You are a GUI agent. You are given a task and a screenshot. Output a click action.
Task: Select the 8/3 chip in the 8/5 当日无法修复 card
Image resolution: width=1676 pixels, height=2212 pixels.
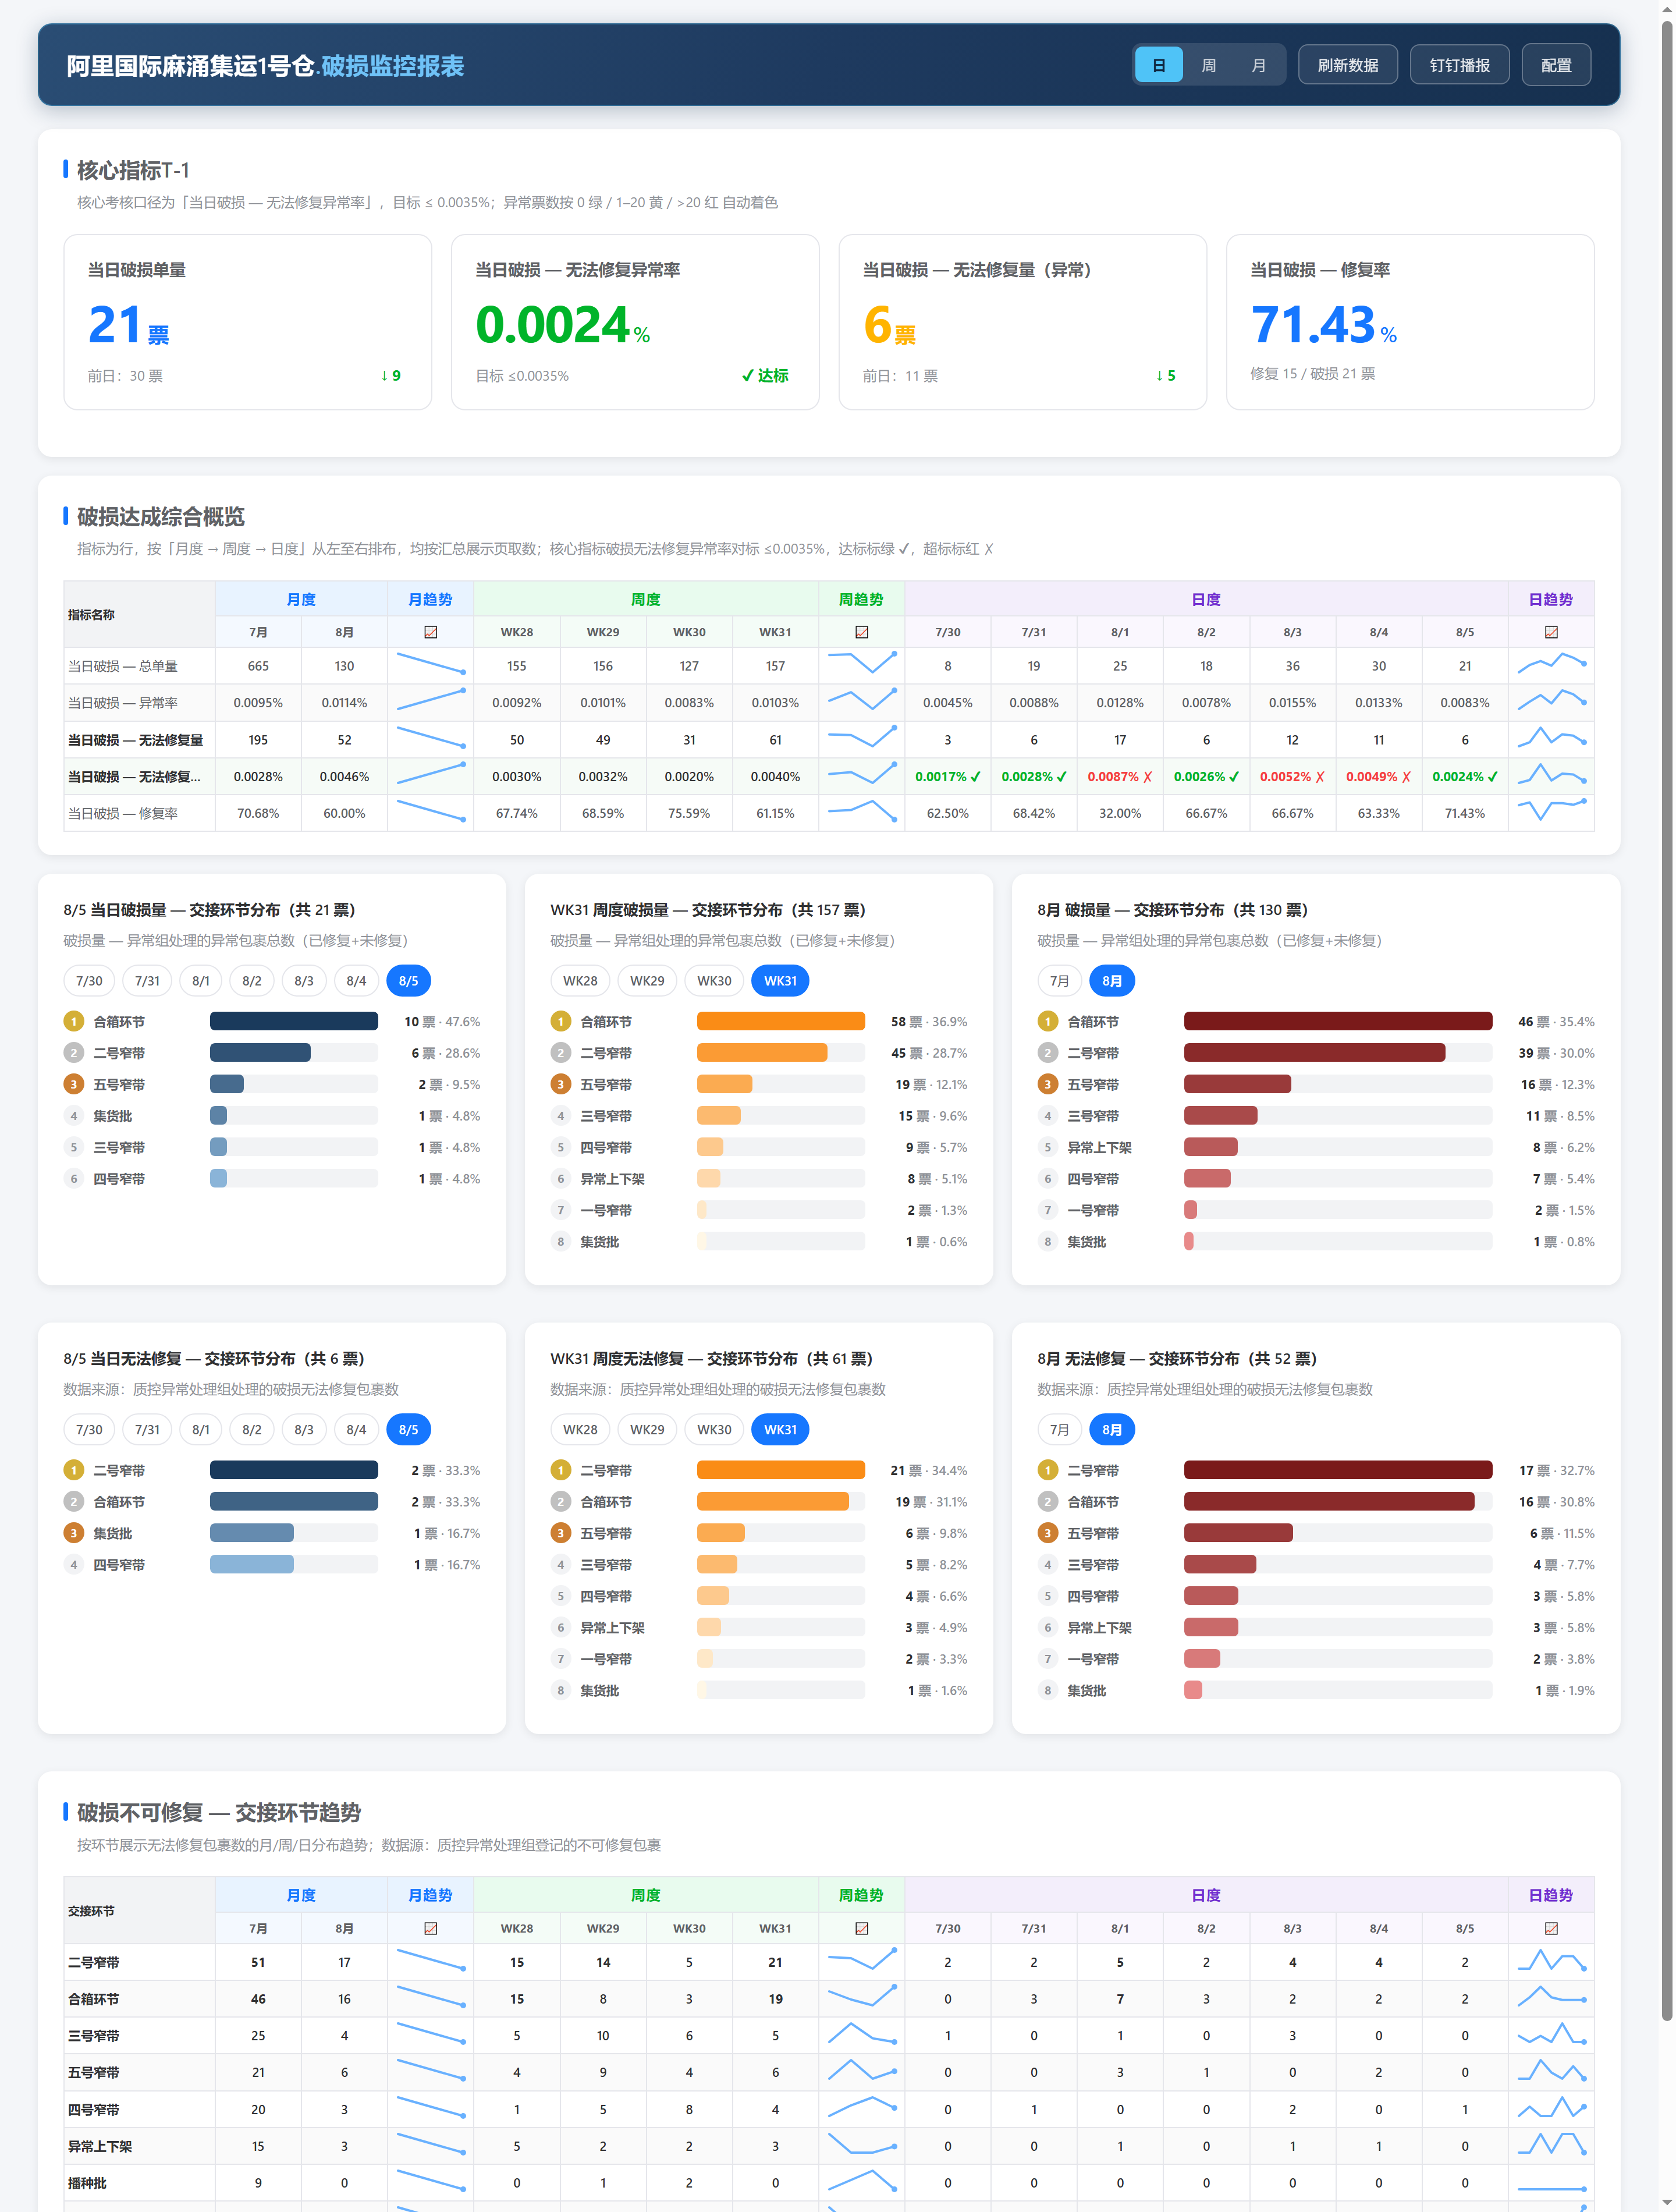(304, 1430)
